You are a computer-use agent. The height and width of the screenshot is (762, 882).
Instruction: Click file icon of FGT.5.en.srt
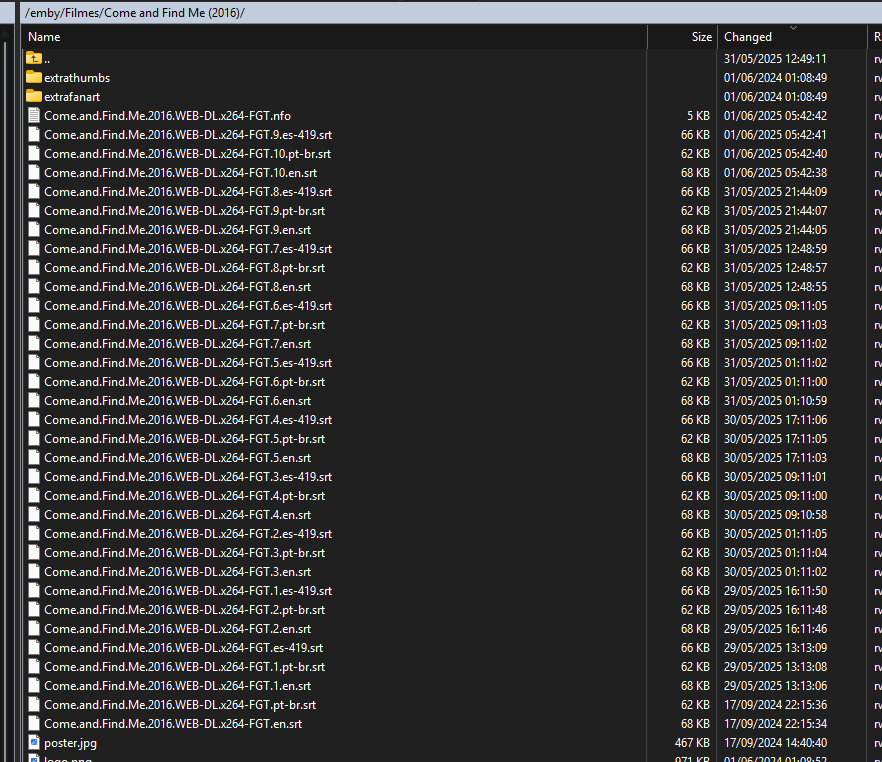pyautogui.click(x=34, y=458)
